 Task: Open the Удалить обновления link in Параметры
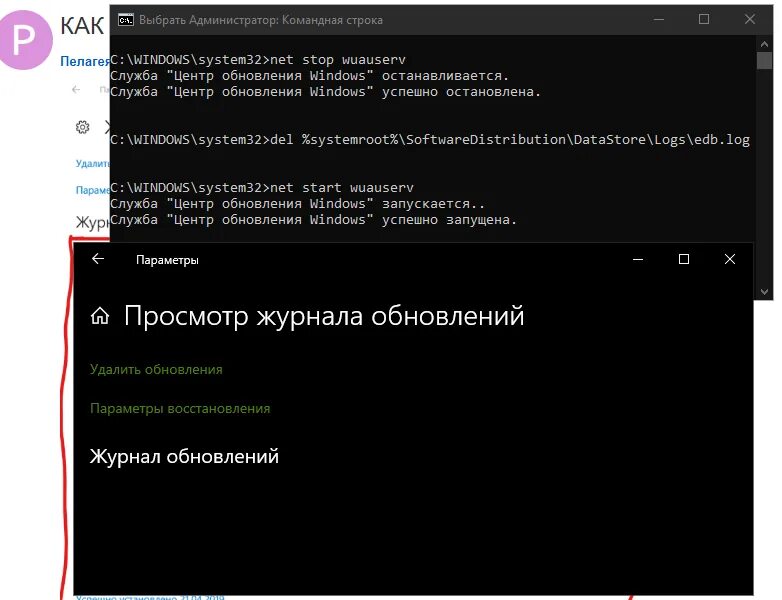tap(156, 370)
